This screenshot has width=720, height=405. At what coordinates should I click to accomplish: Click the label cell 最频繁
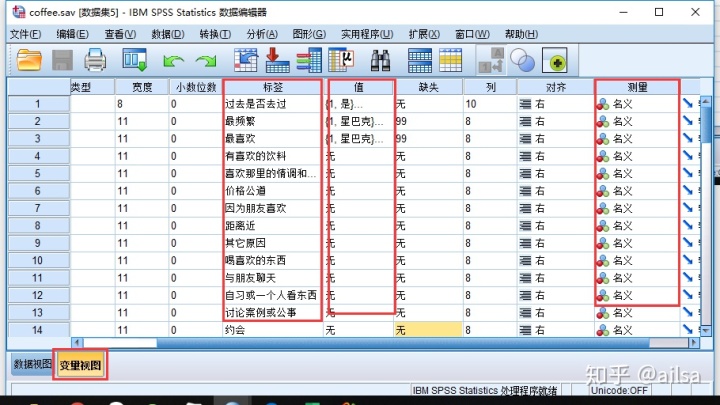[x=273, y=122]
